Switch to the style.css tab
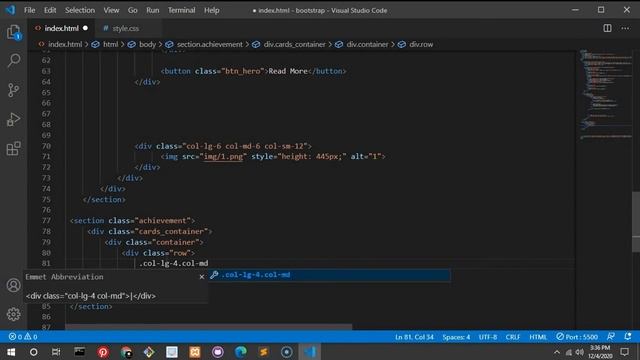The width and height of the screenshot is (640, 360). tap(125, 28)
